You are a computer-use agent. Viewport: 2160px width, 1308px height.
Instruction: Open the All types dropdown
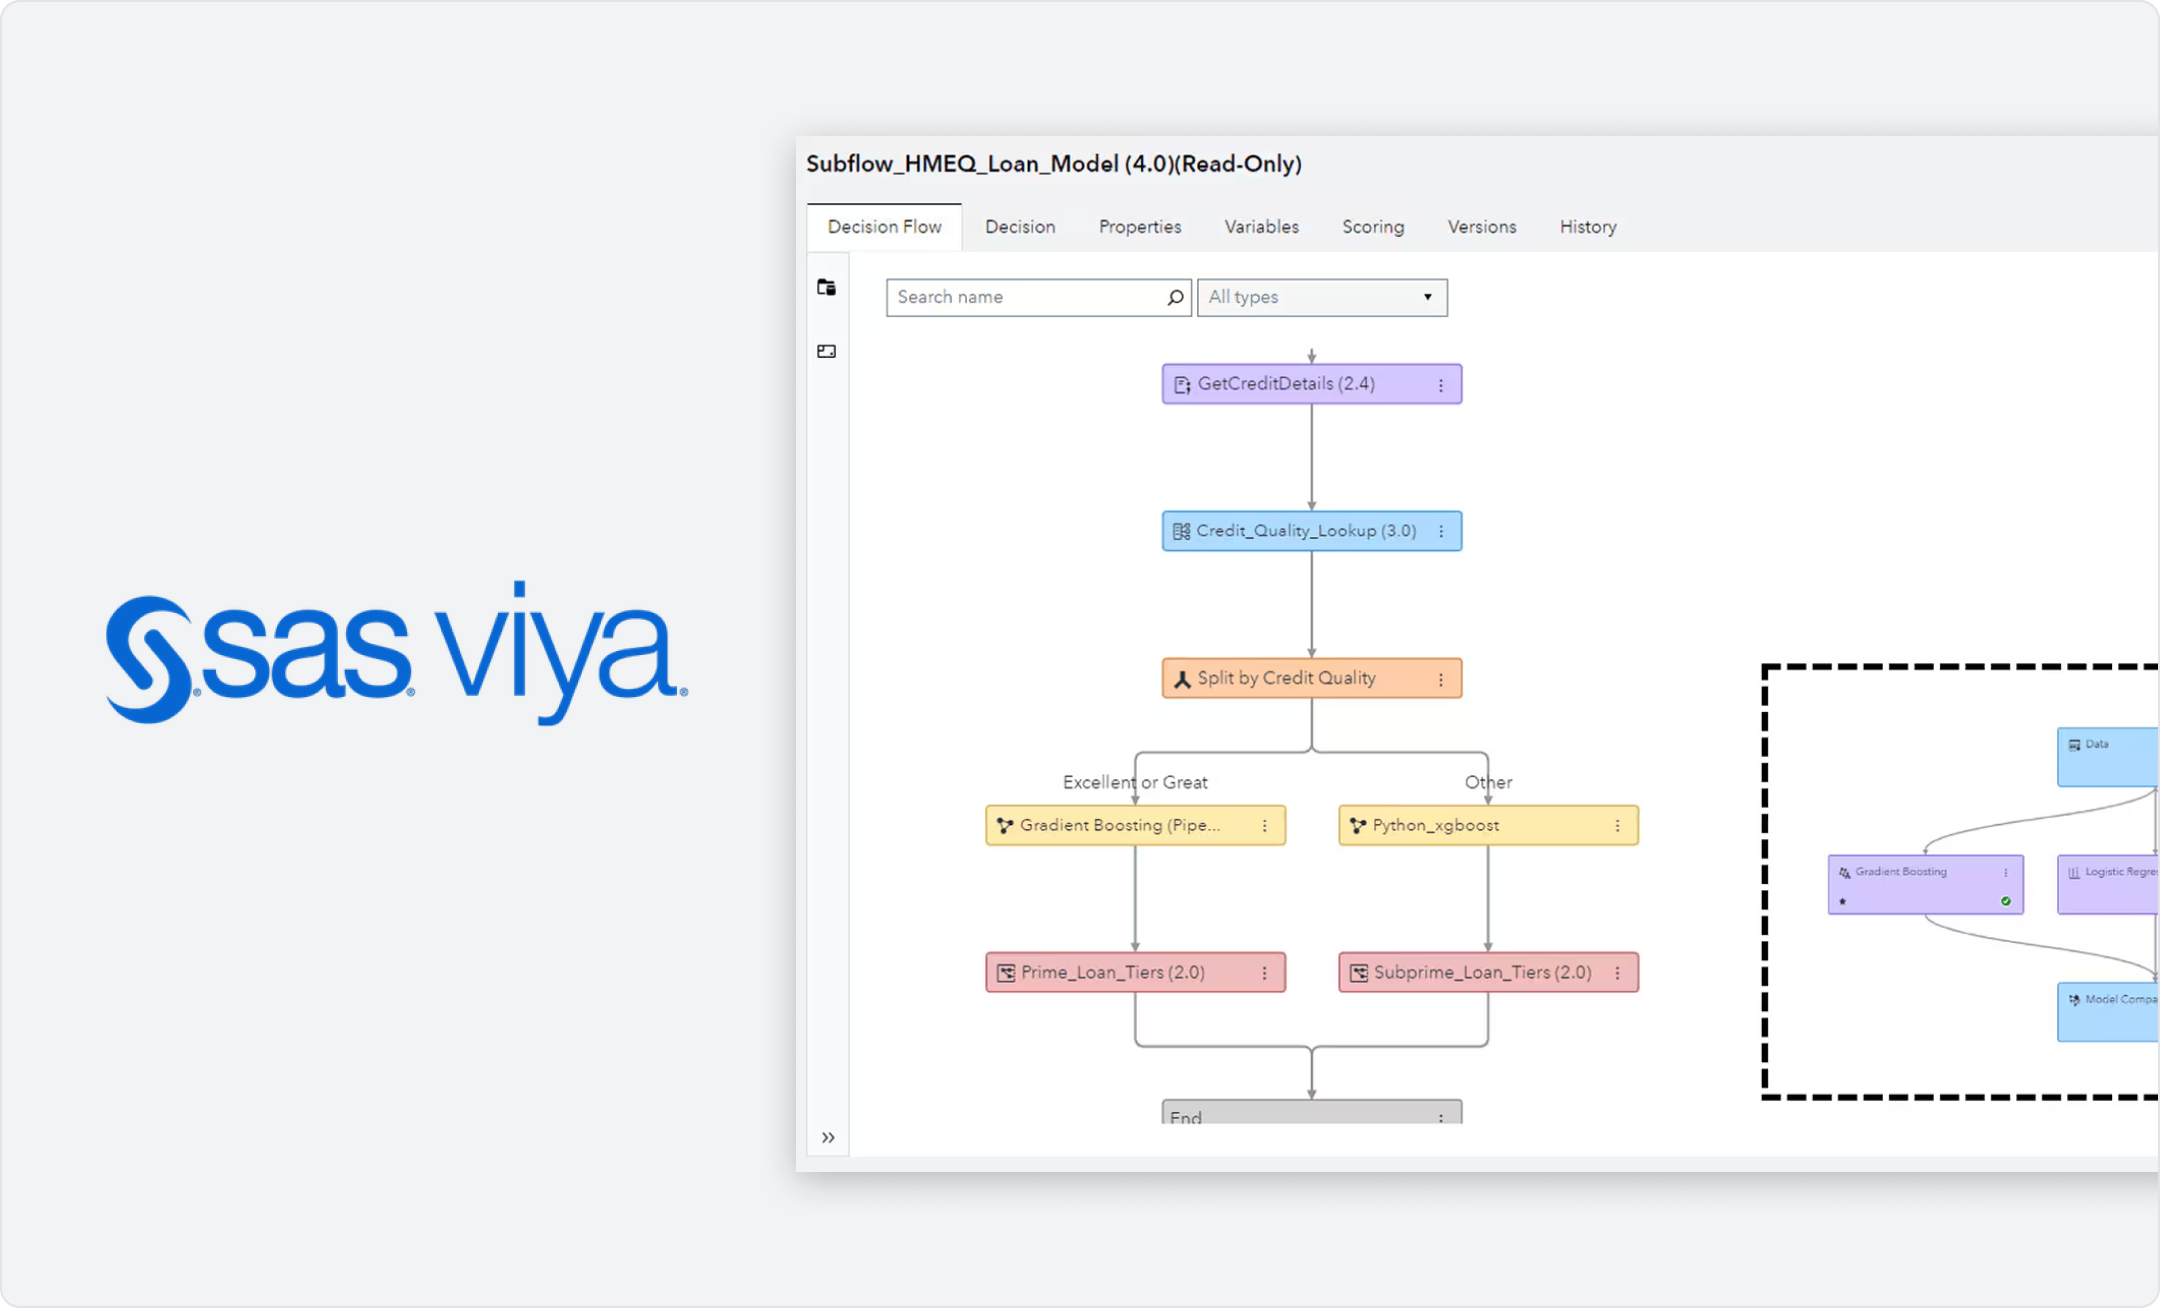[x=1322, y=297]
